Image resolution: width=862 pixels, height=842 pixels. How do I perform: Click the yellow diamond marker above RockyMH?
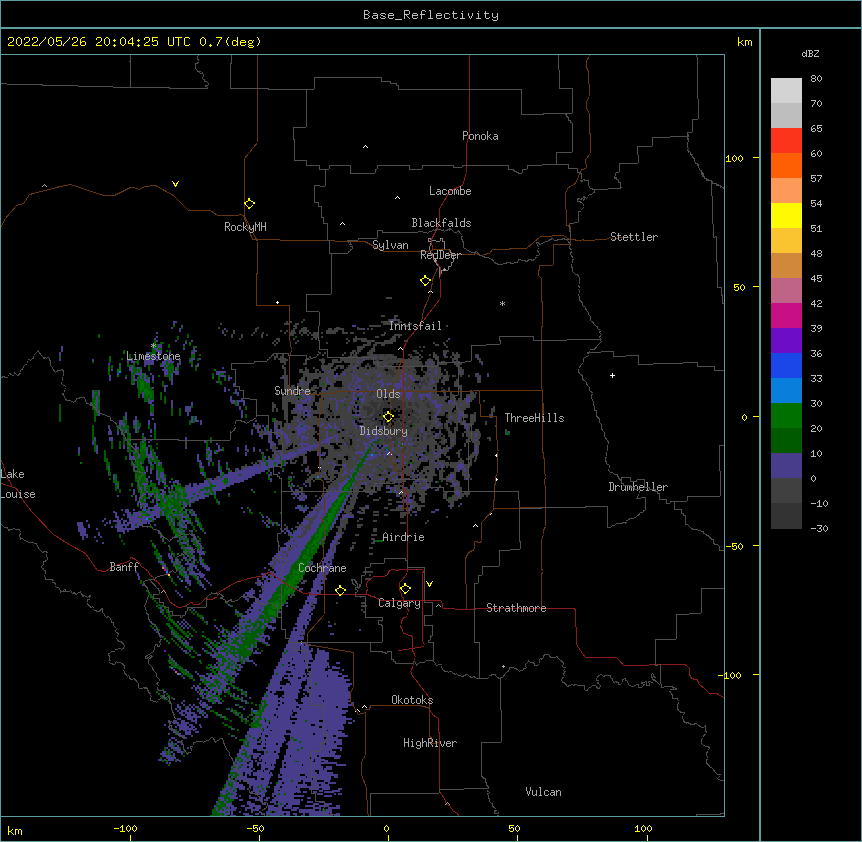250,204
